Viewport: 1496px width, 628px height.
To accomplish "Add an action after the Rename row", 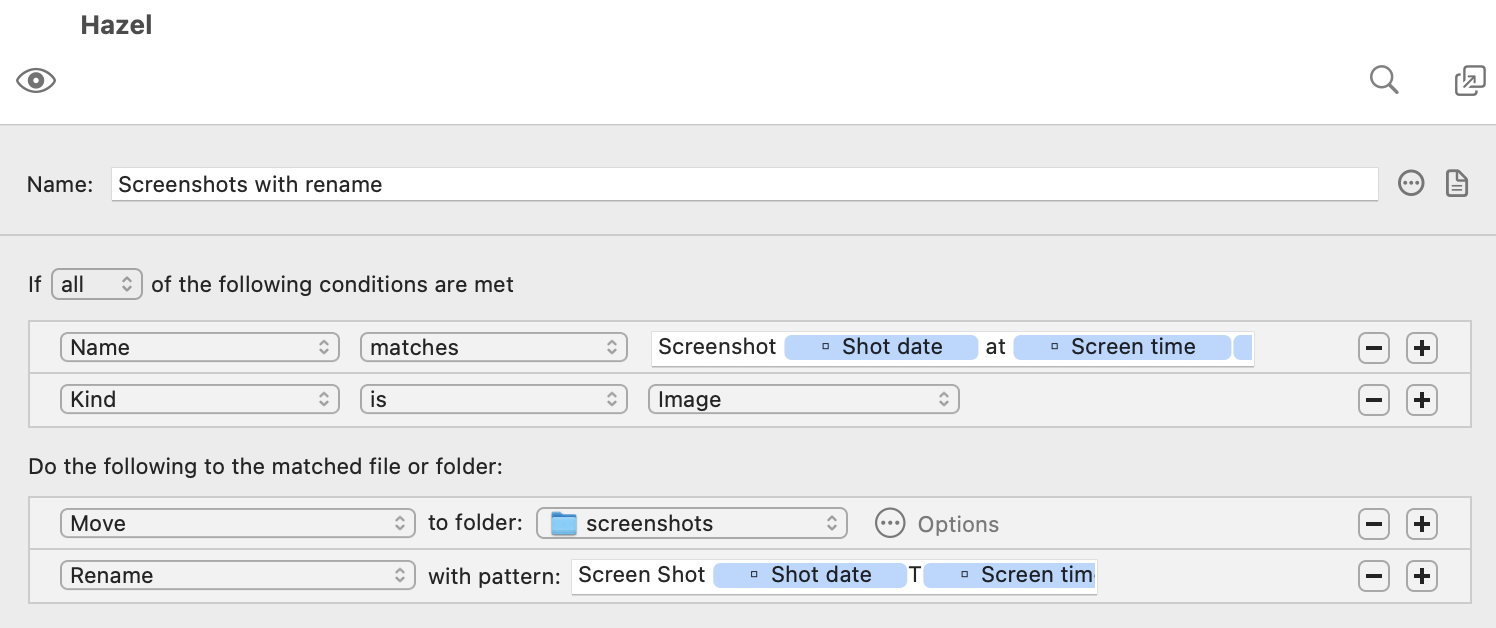I will click(1421, 576).
